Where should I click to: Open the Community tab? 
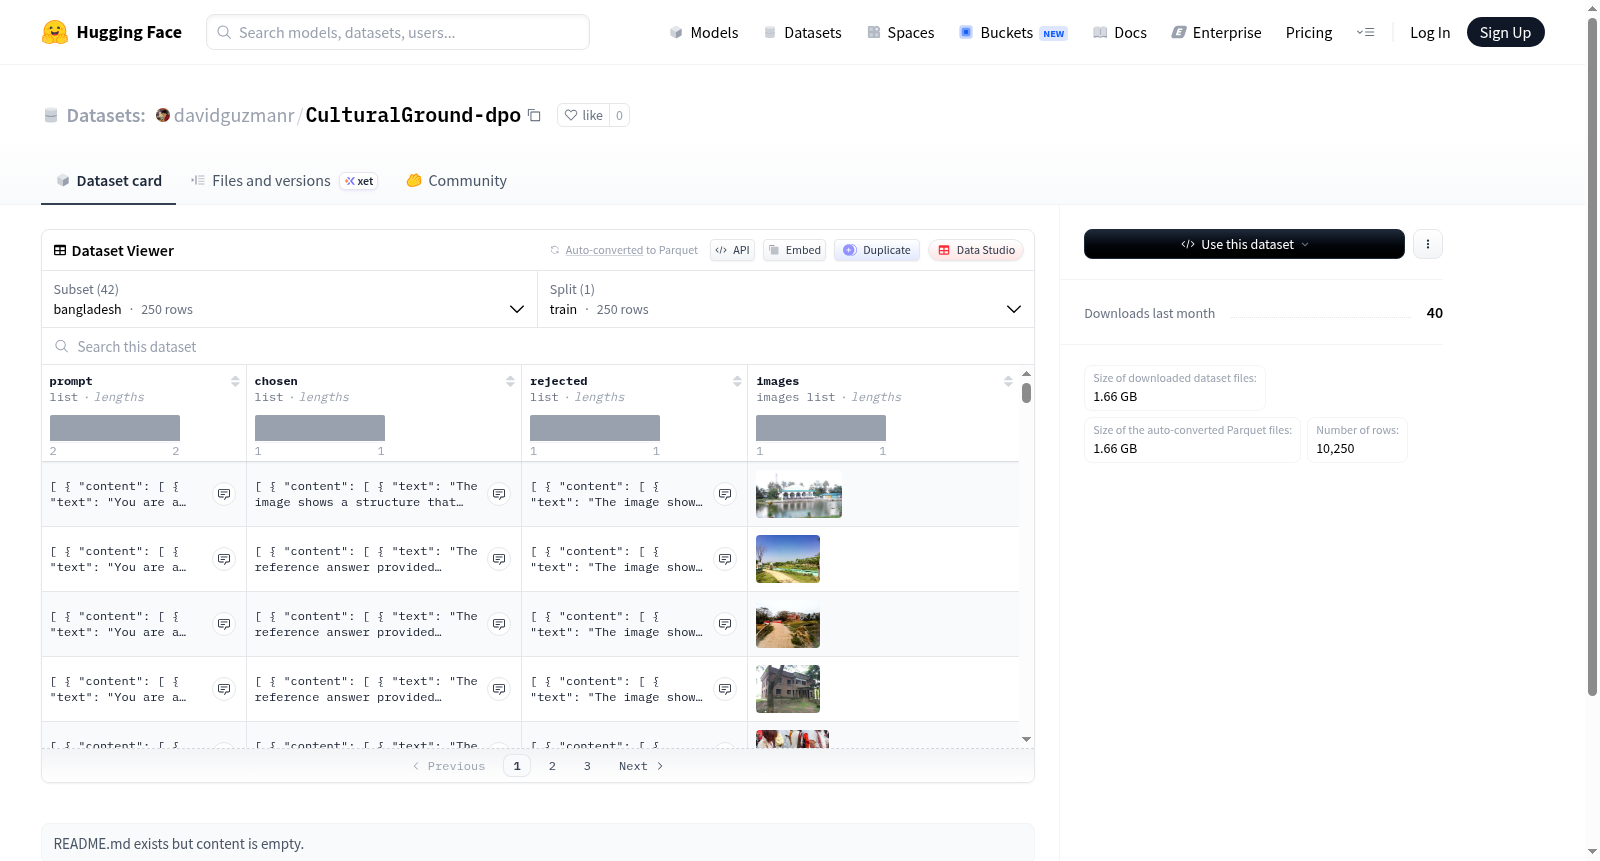[456, 181]
